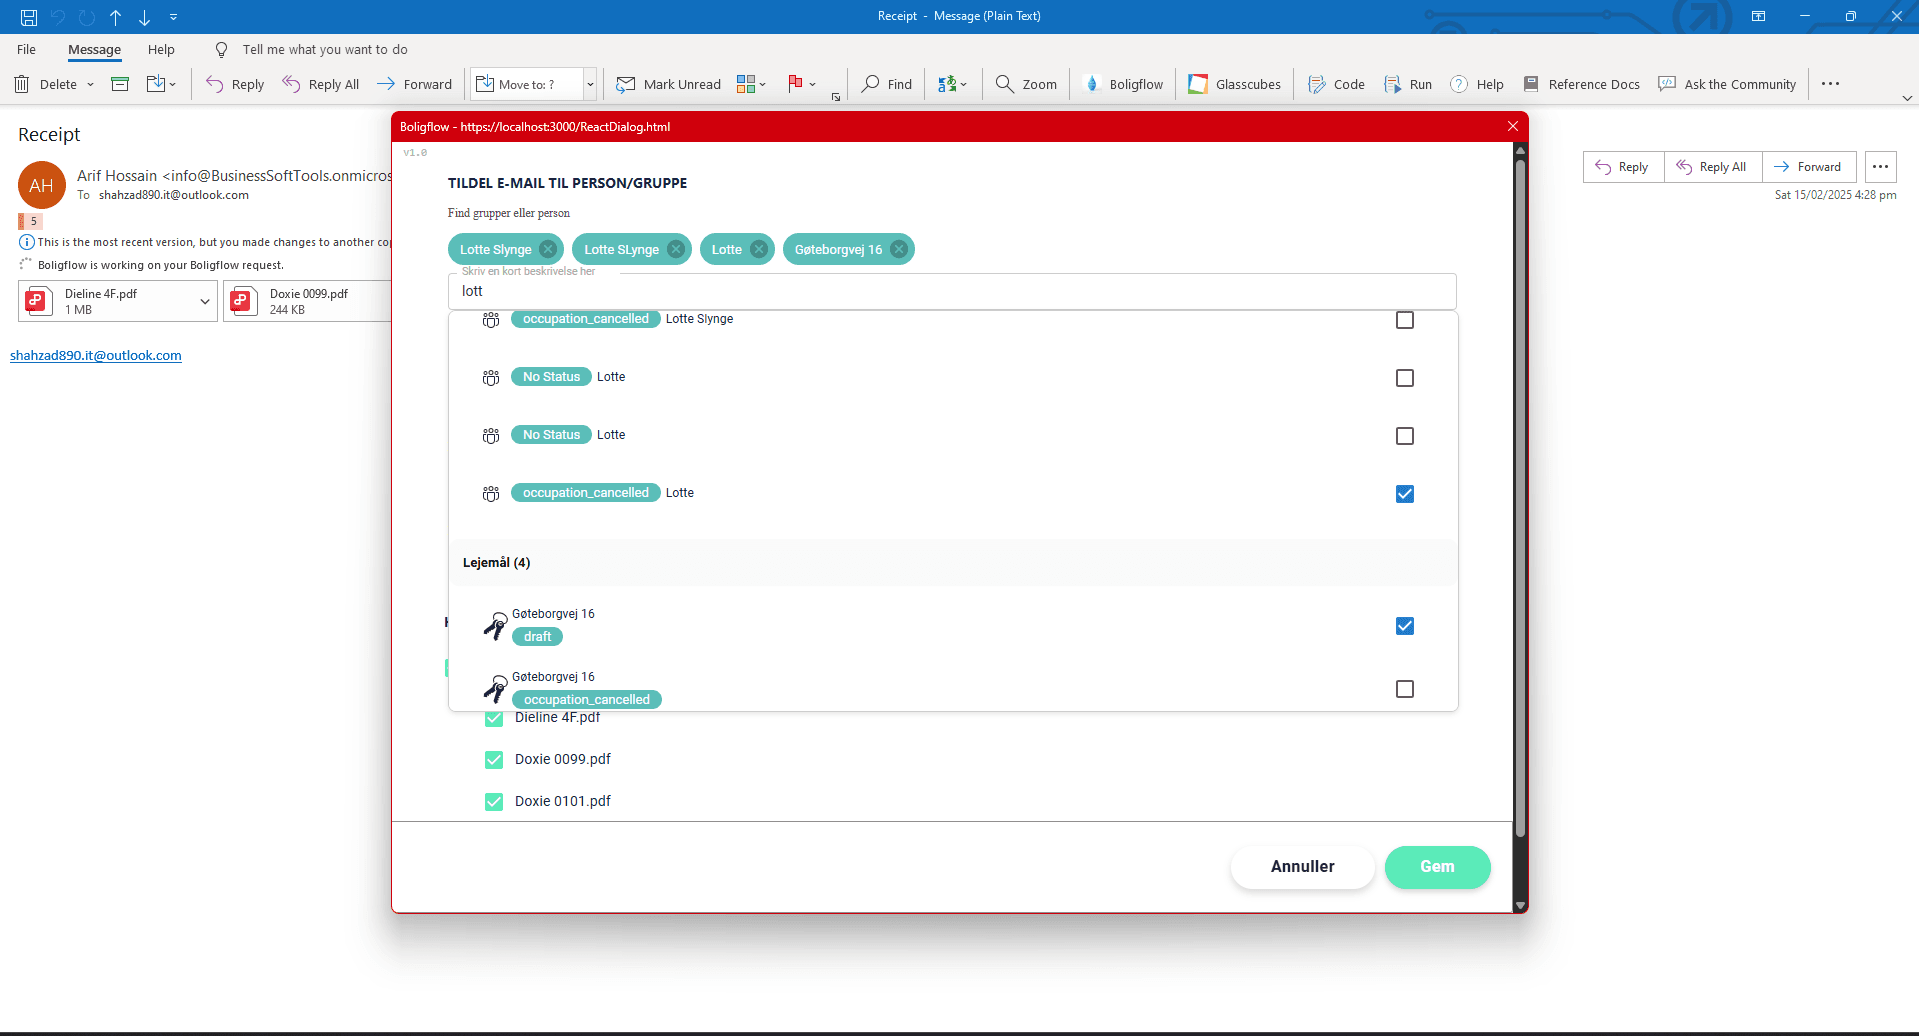Image resolution: width=1919 pixels, height=1036 pixels.
Task: Go to previous item with up arrow
Action: coord(116,17)
